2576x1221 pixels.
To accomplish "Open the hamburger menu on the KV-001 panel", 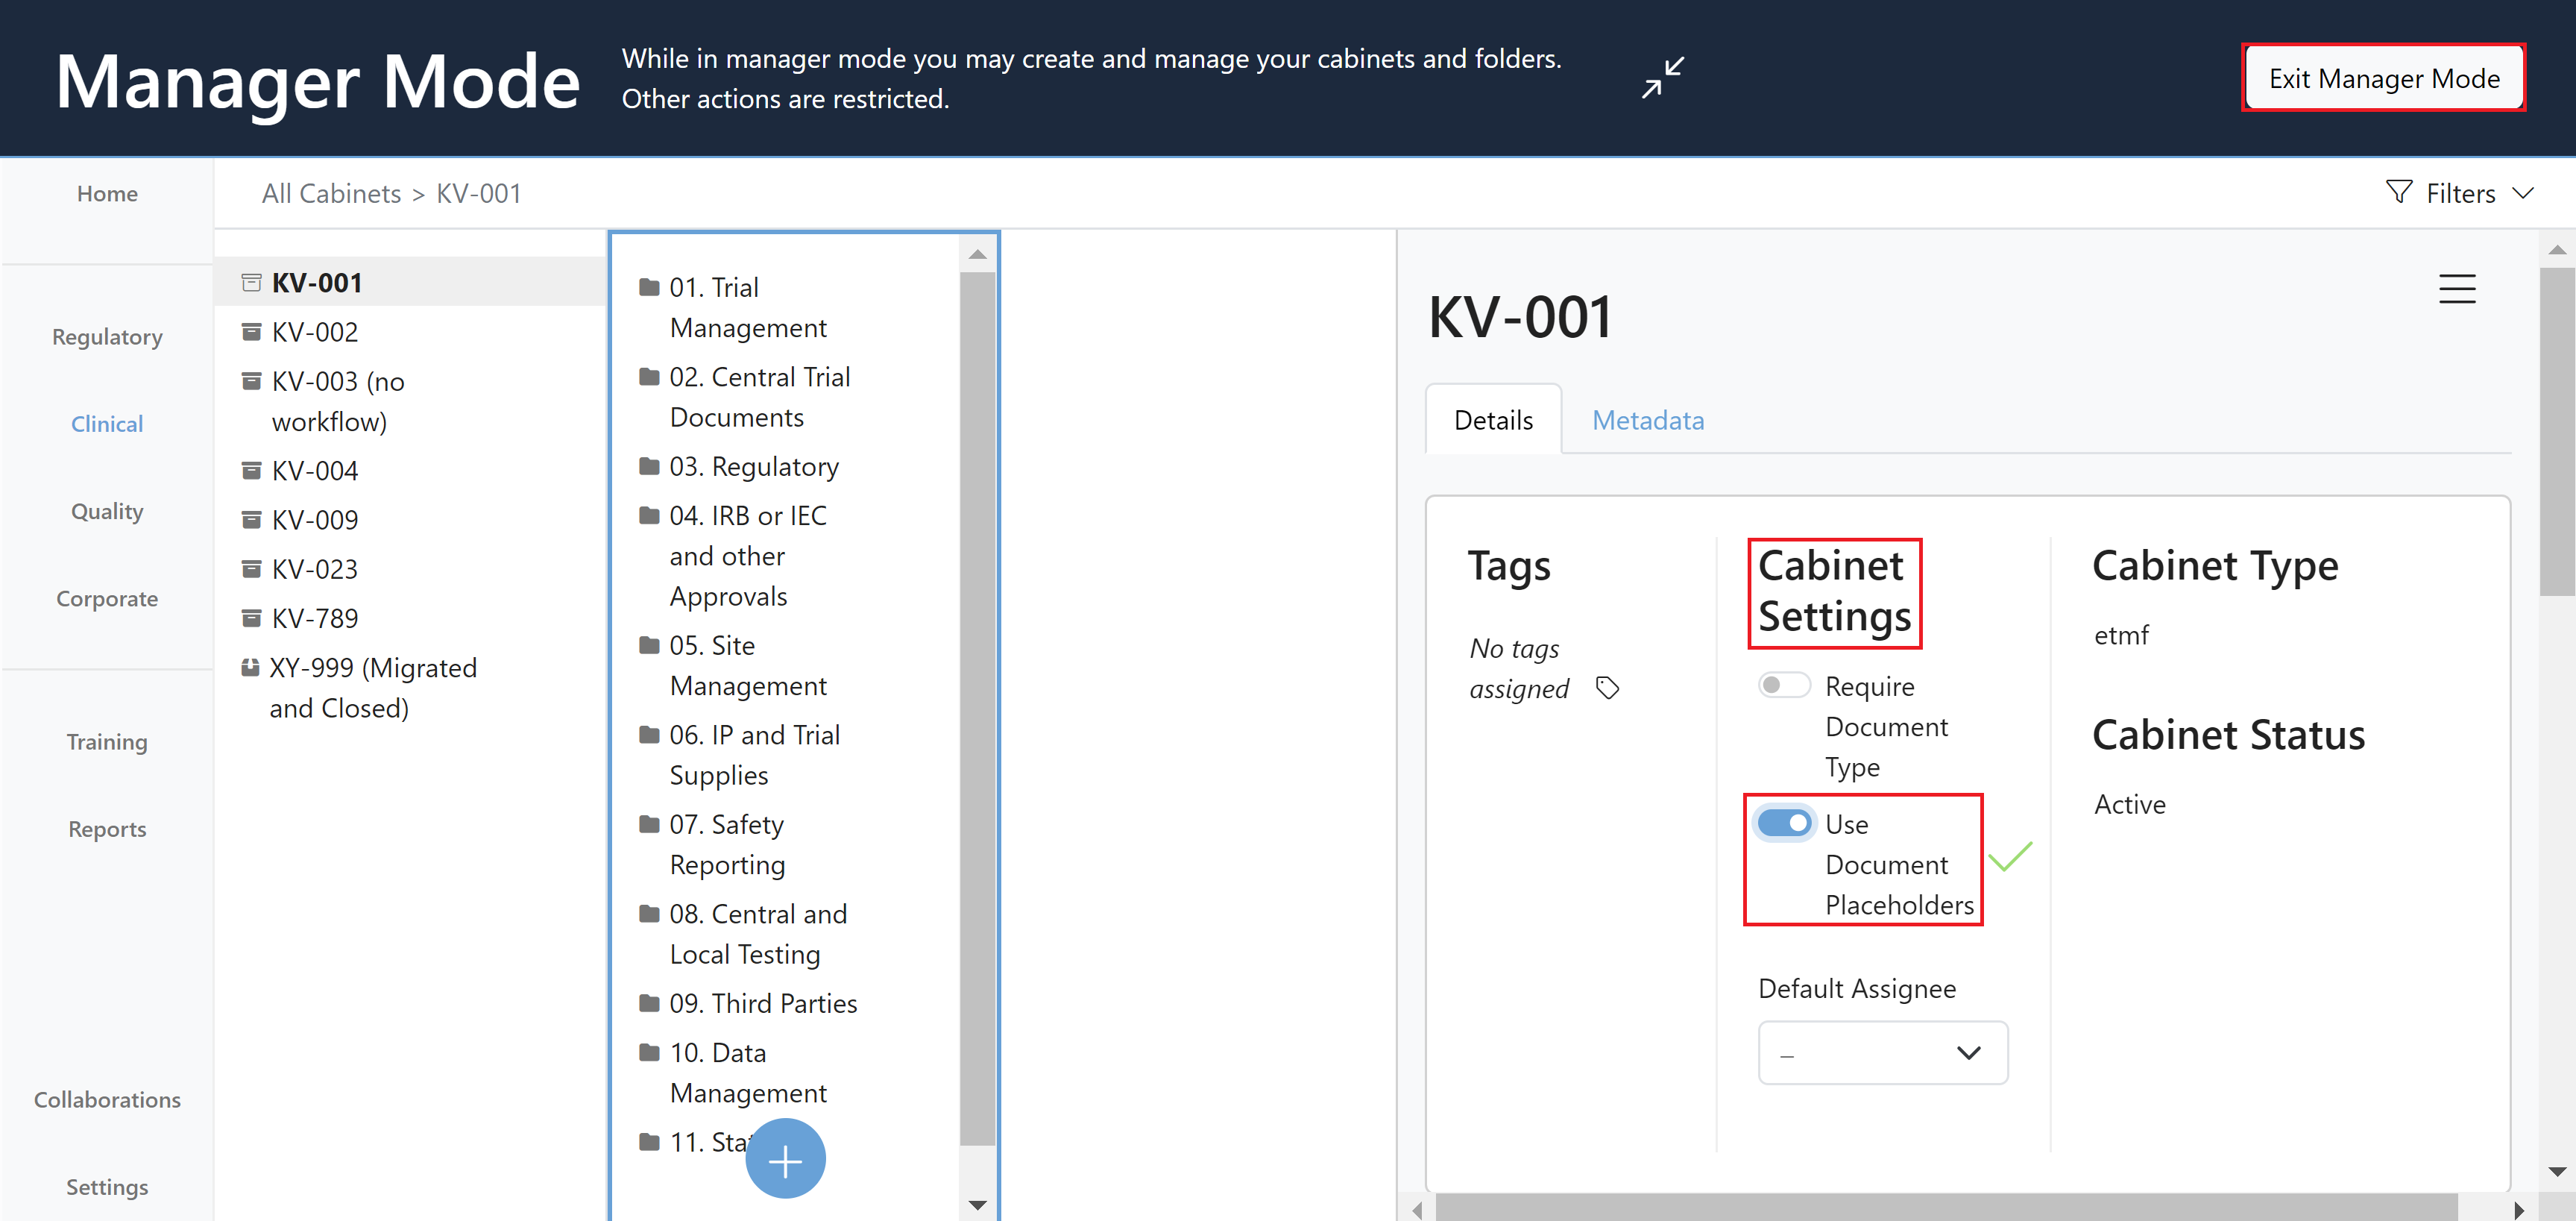I will coord(2458,289).
